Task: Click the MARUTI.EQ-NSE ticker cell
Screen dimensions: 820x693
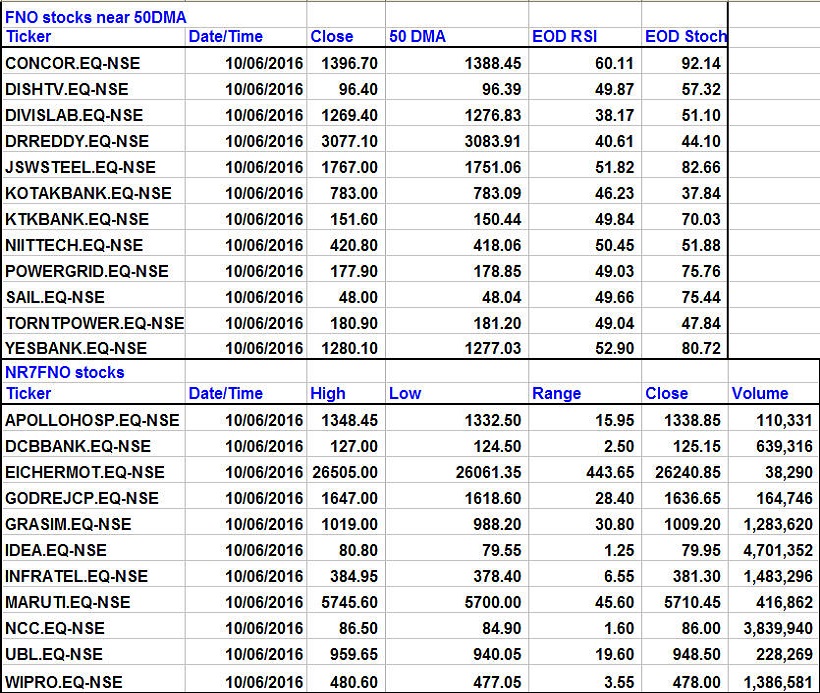Action: 68,602
